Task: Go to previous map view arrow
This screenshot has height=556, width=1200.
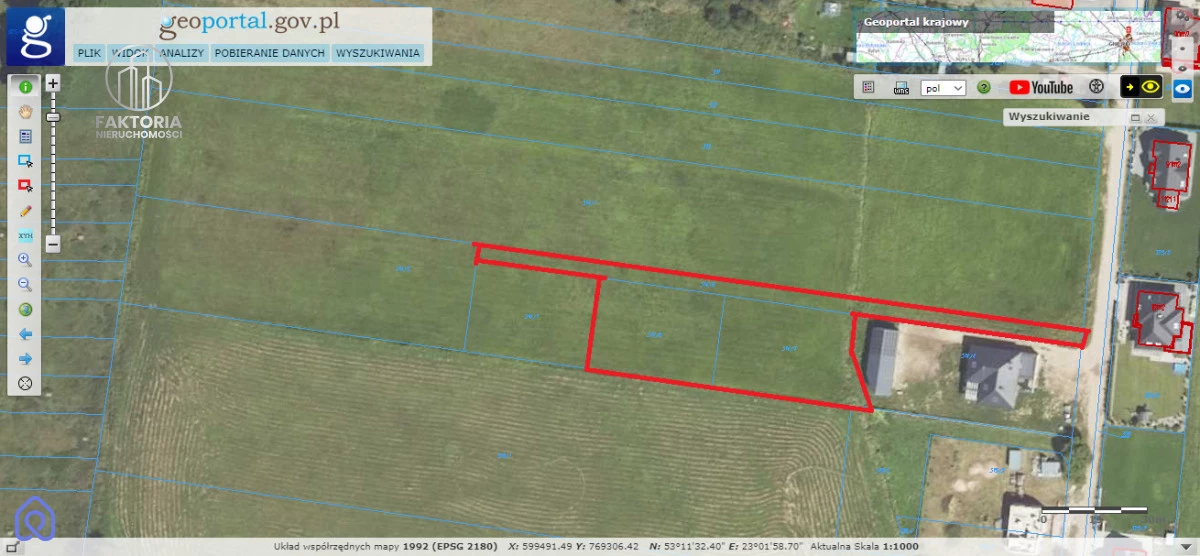Action: point(25,334)
